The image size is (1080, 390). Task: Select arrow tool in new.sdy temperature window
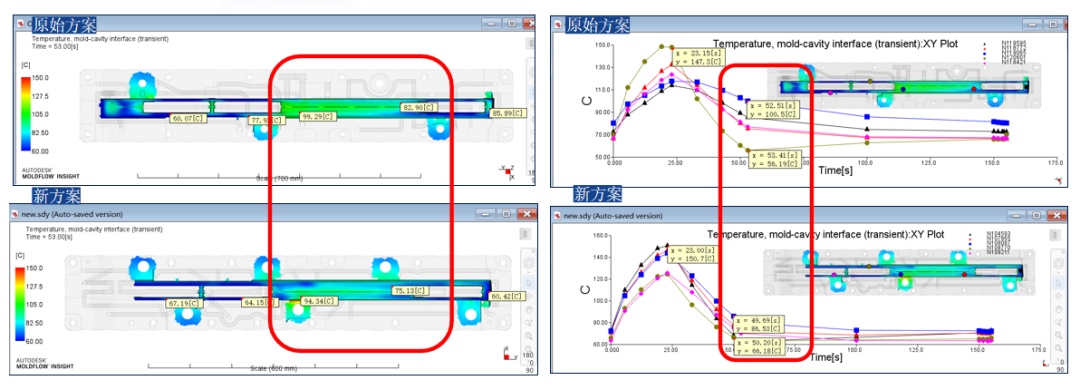pyautogui.click(x=528, y=283)
